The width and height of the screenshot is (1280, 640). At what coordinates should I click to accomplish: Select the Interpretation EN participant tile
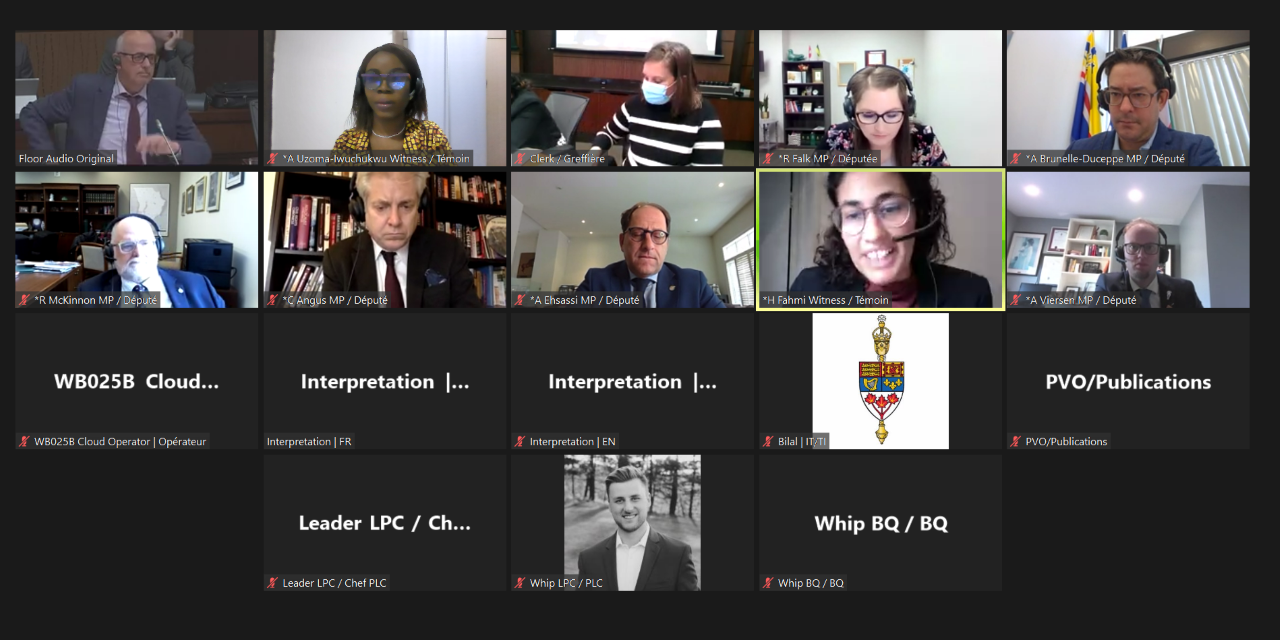coord(632,381)
